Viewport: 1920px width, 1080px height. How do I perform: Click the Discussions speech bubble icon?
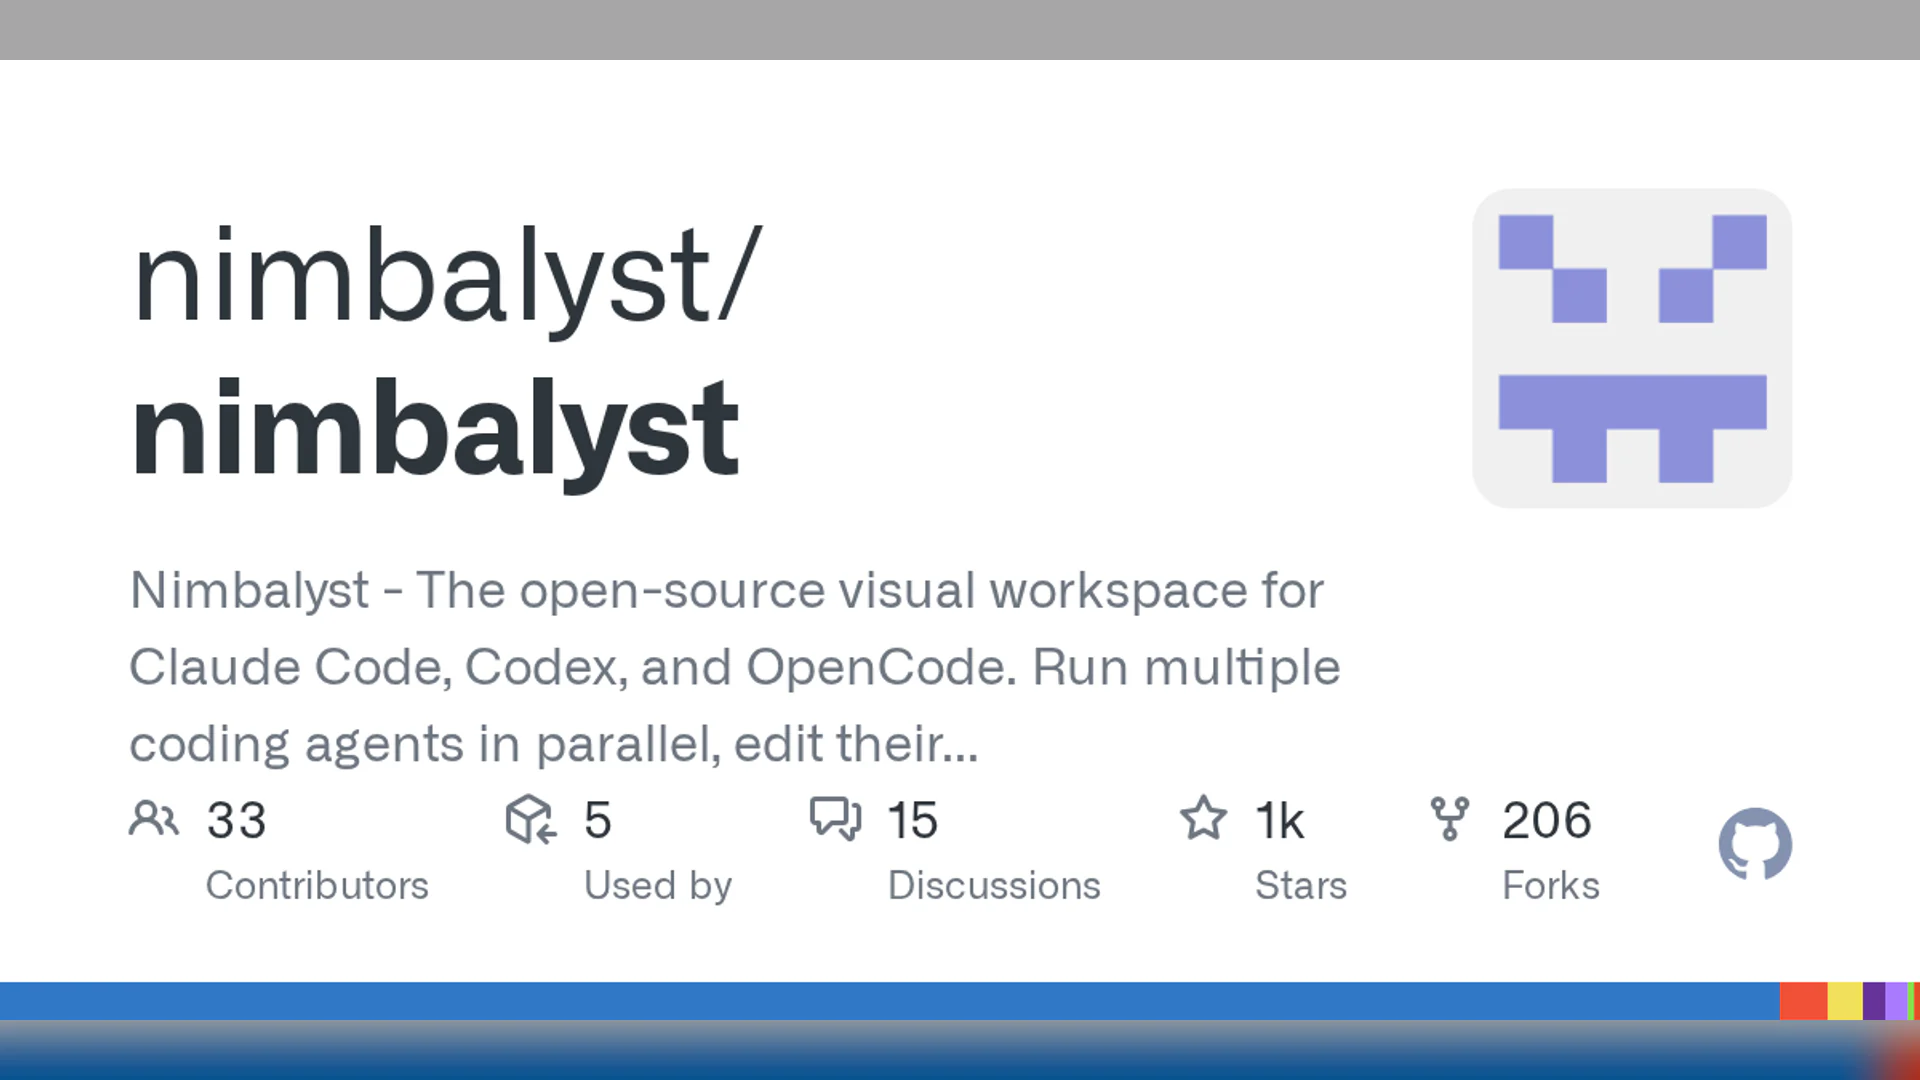835,819
